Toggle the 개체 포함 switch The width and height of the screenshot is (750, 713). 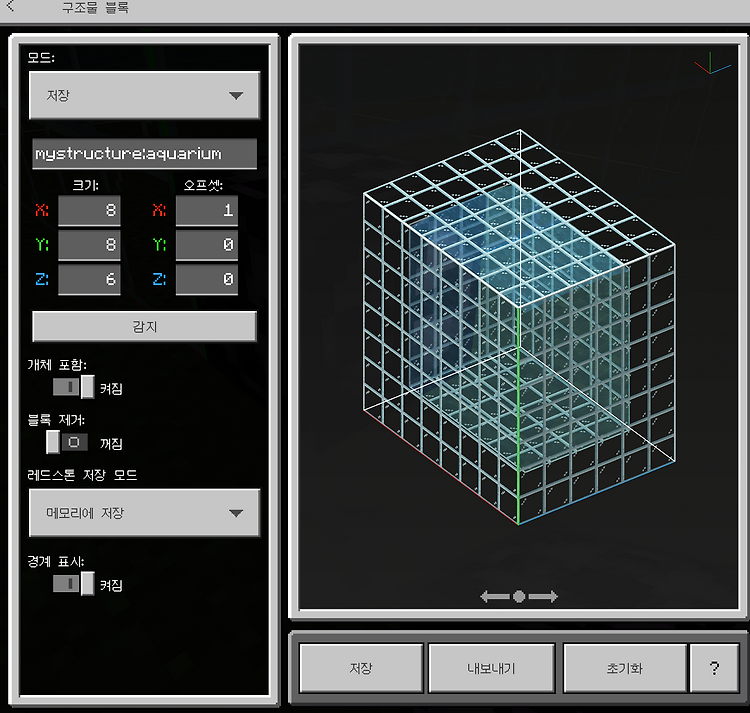coord(74,387)
